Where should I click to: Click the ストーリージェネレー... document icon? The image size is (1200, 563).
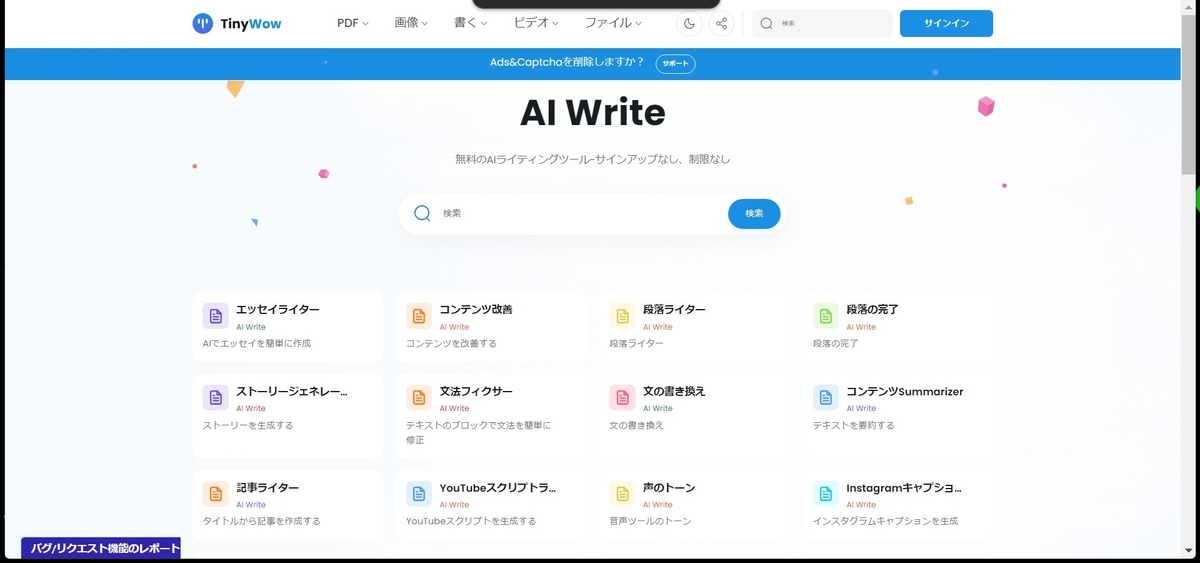[x=215, y=397]
